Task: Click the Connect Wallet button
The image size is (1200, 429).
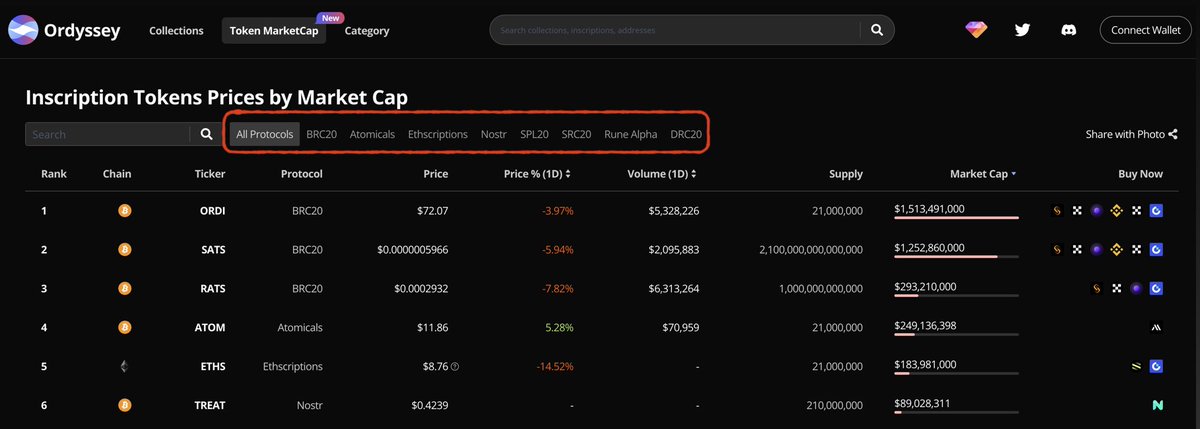Action: coord(1146,30)
